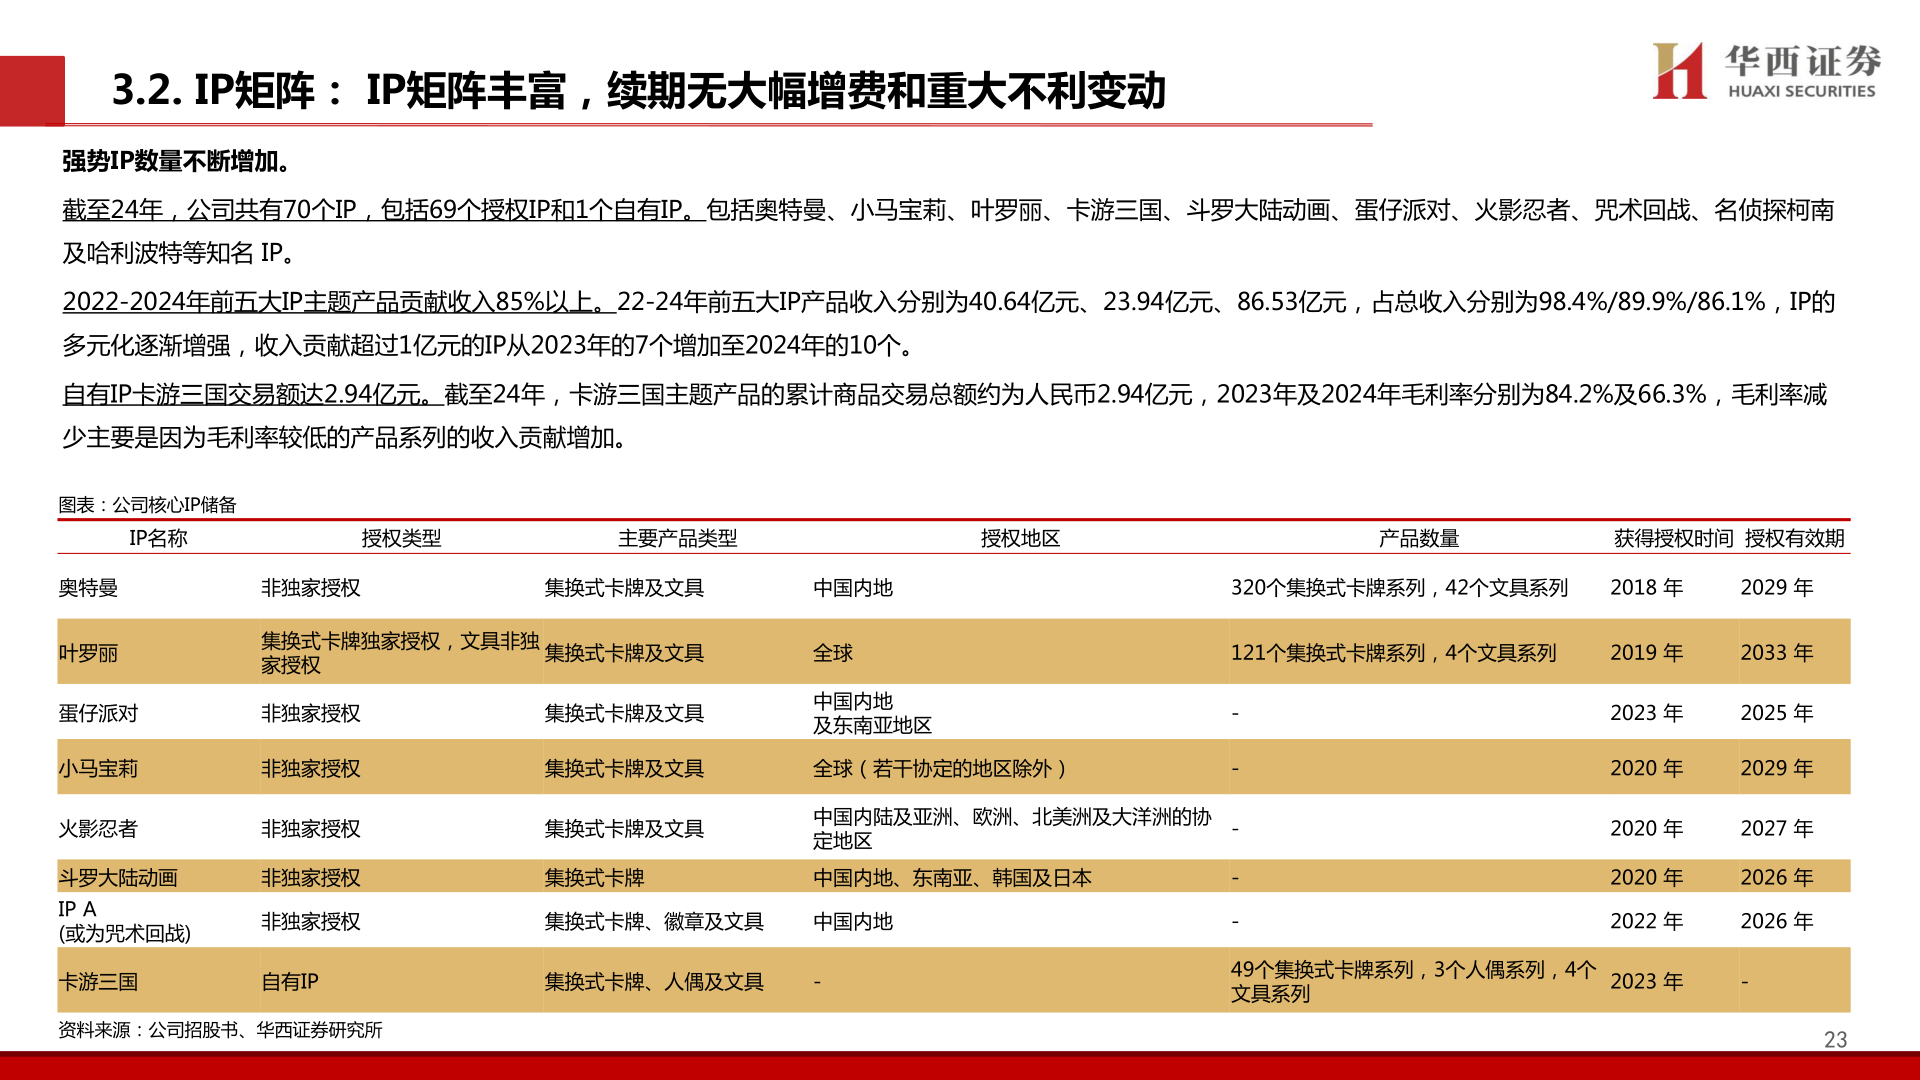Click the 主要产品类型 column header
Screen dimensions: 1920x1080
tap(677, 539)
